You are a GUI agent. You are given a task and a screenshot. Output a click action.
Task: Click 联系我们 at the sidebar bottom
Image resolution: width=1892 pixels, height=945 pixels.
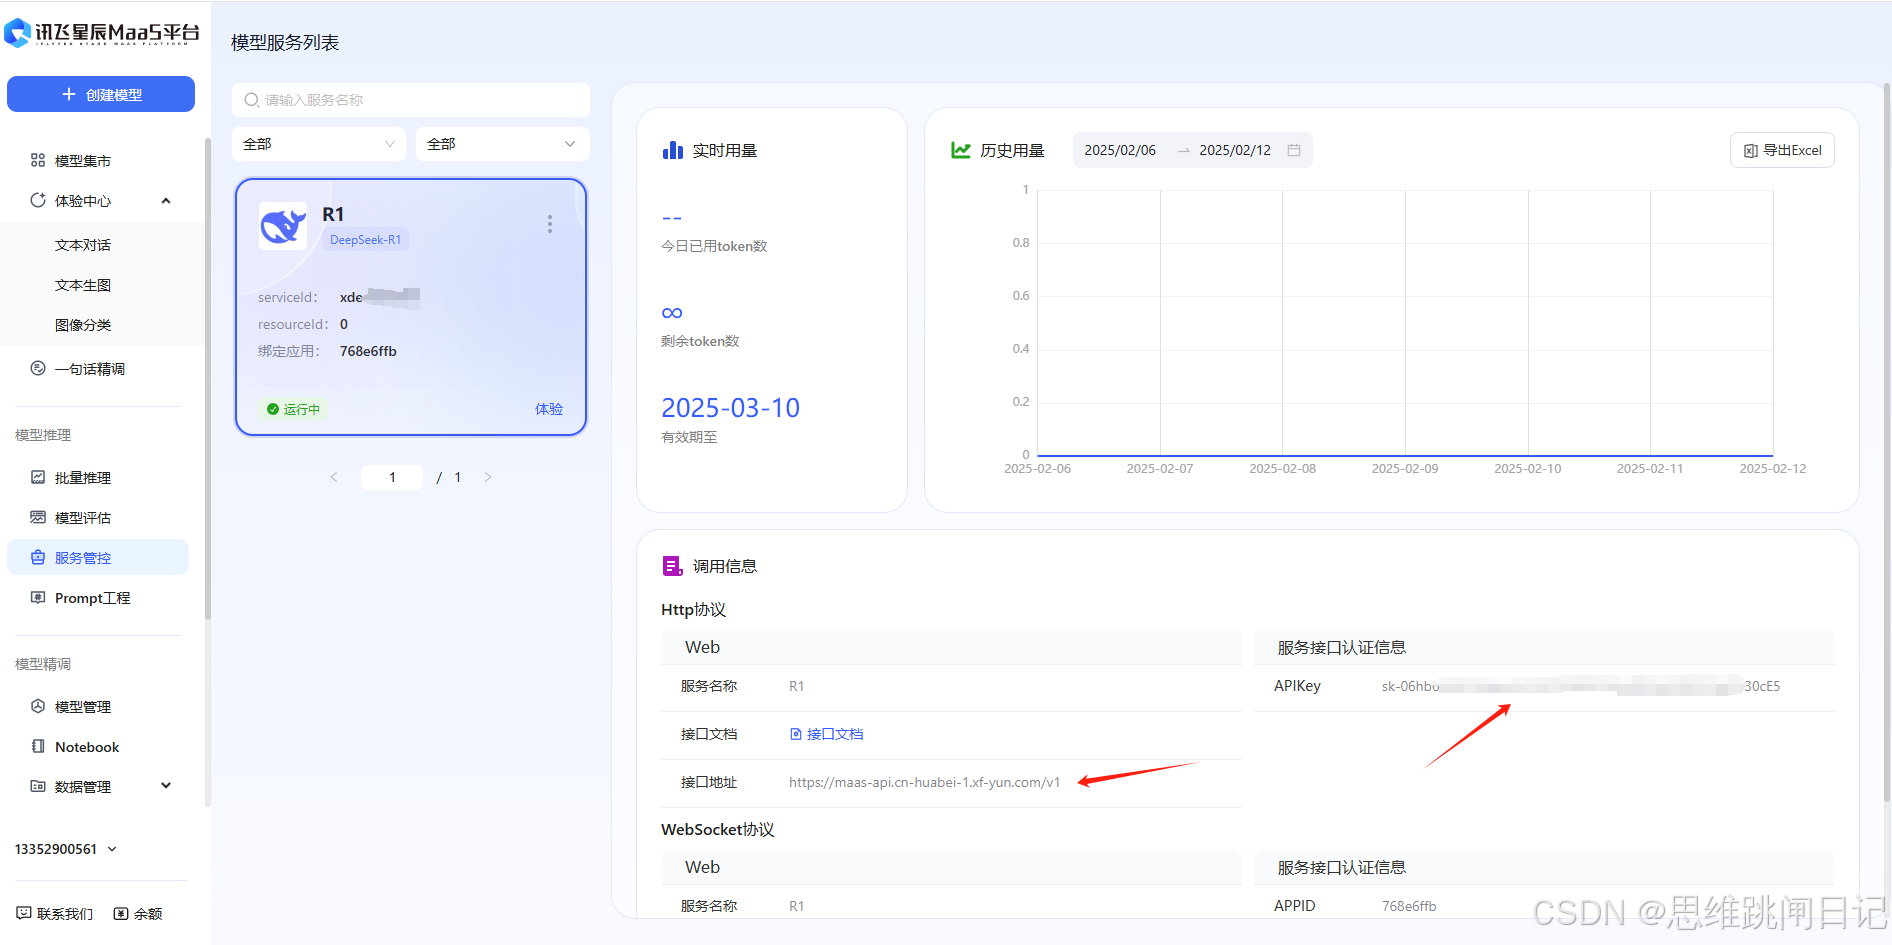pyautogui.click(x=55, y=914)
